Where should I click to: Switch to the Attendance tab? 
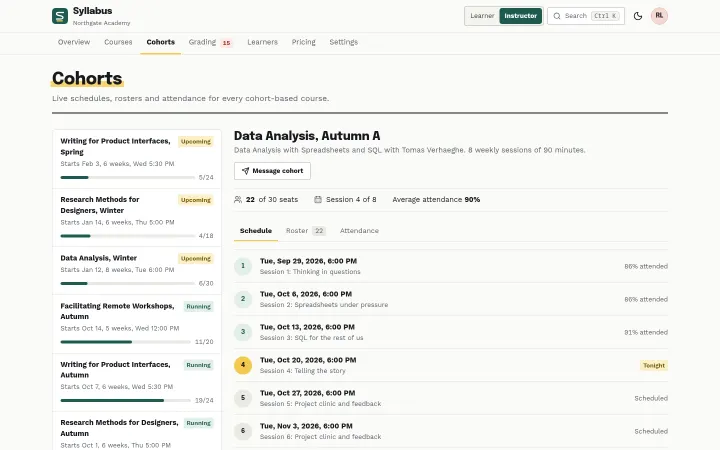pyautogui.click(x=359, y=231)
